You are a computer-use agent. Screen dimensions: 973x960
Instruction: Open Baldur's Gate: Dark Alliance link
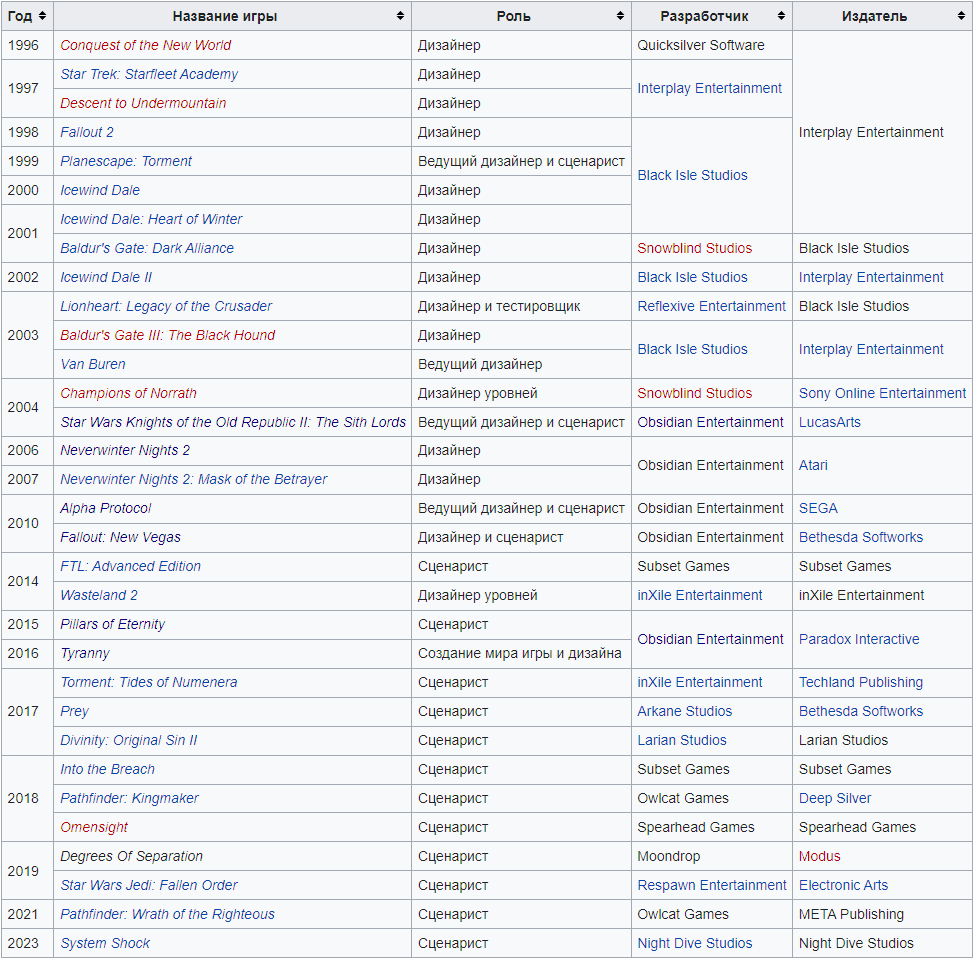tap(147, 248)
